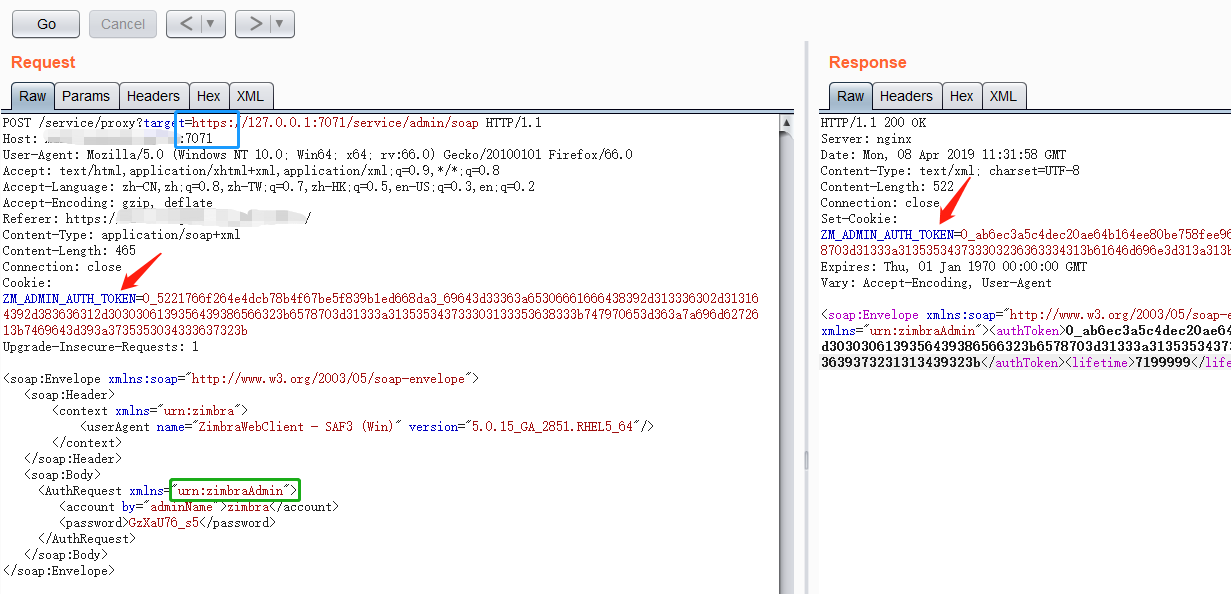Open the Request Hex tab
Screen dimensions: 1231x594
pyautogui.click(x=208, y=96)
